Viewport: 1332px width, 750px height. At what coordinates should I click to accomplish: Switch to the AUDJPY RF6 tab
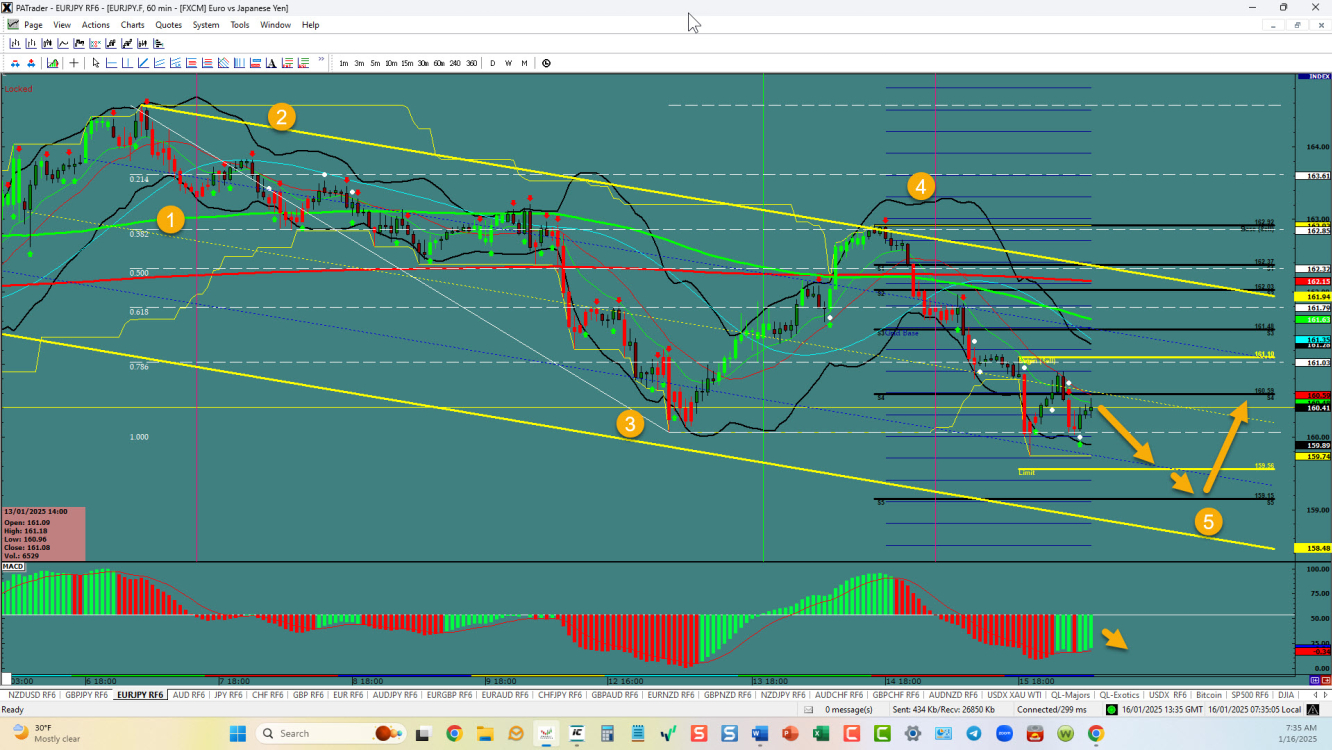[x=395, y=694]
